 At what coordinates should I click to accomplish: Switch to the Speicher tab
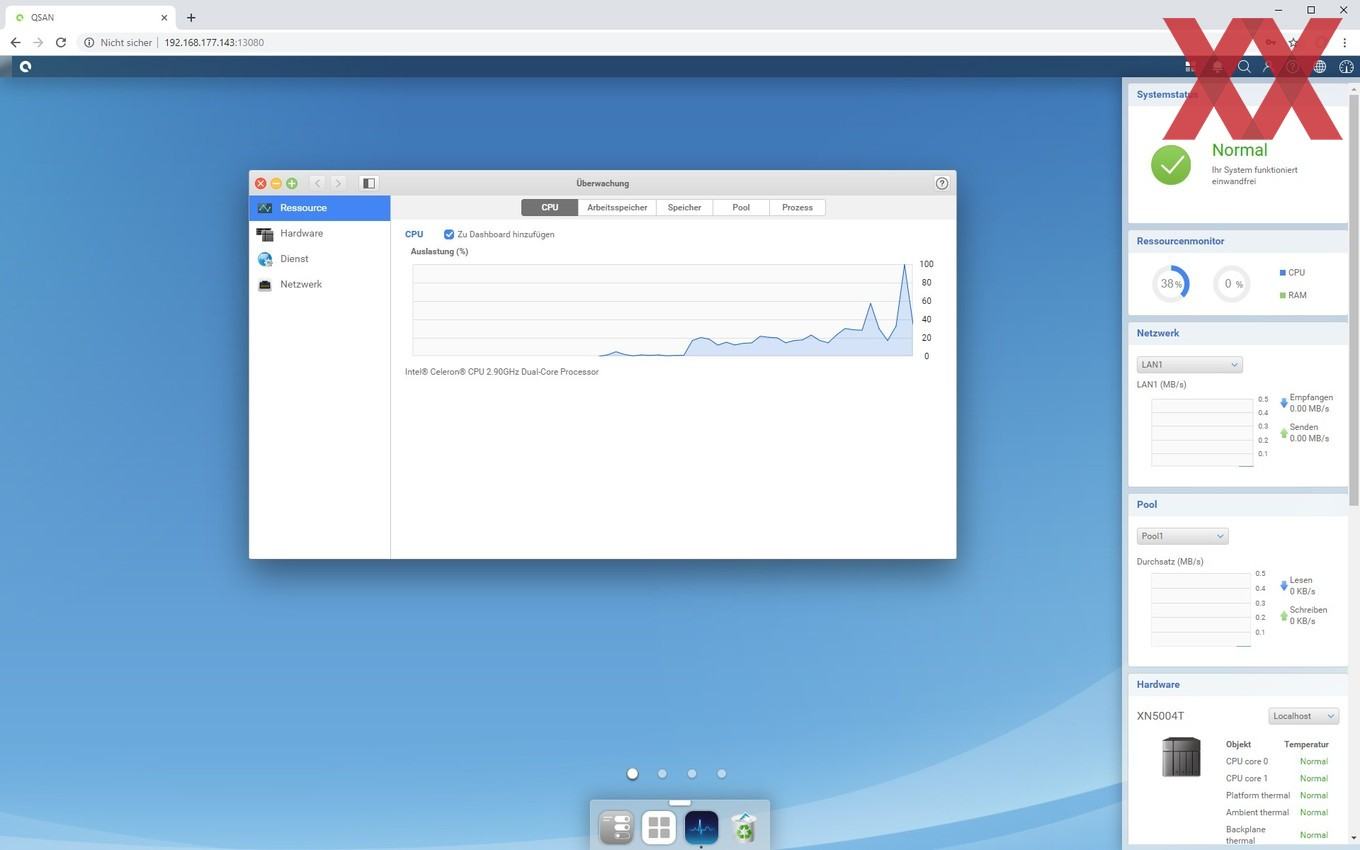coord(684,207)
